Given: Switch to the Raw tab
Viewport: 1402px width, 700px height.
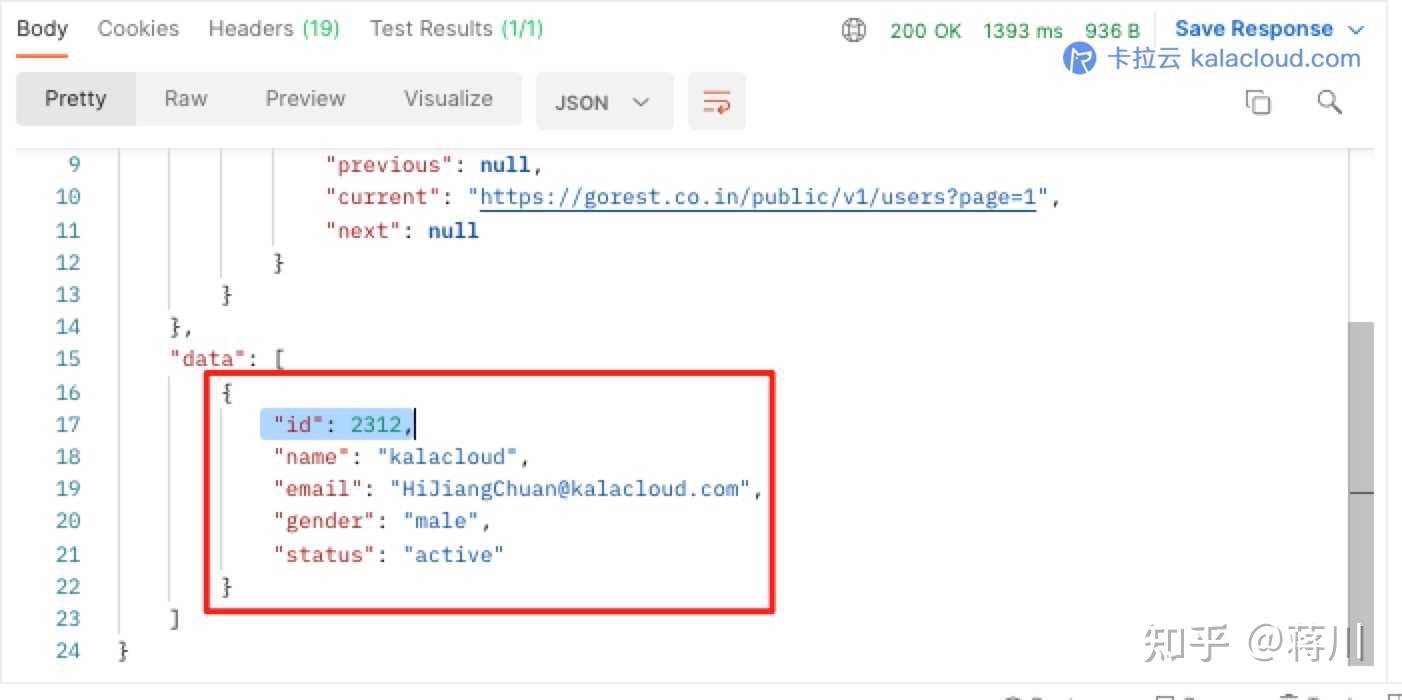Looking at the screenshot, I should click(x=185, y=98).
